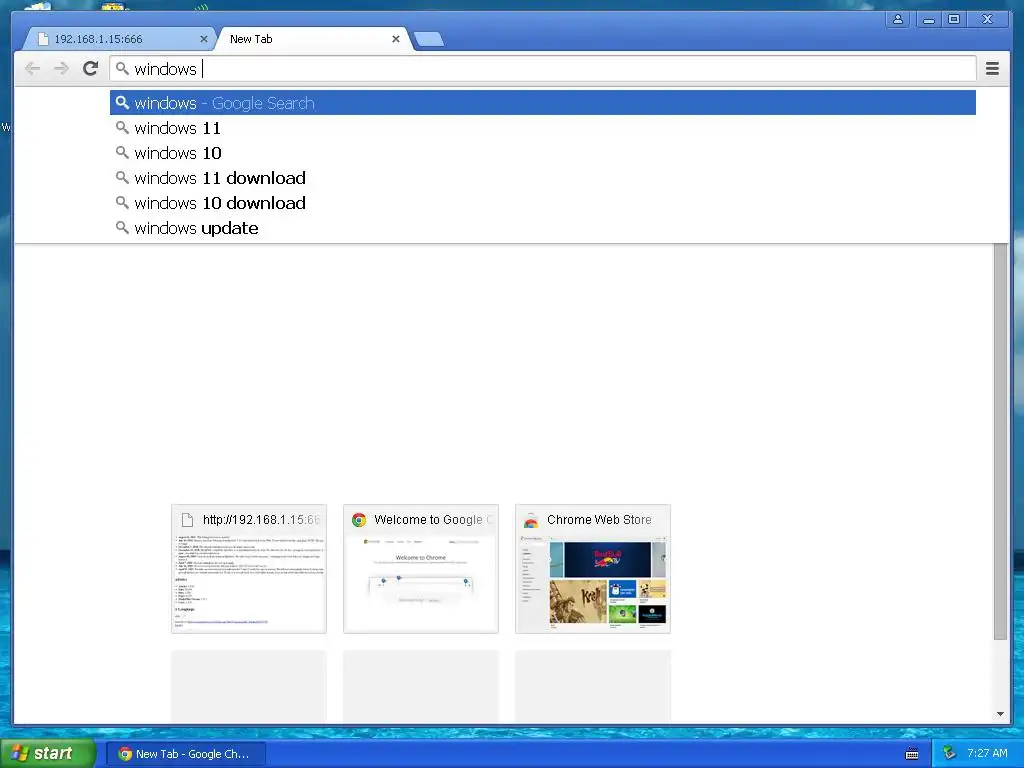Viewport: 1024px width, 768px height.
Task: Click the 7:27 AM clock
Action: coord(987,754)
